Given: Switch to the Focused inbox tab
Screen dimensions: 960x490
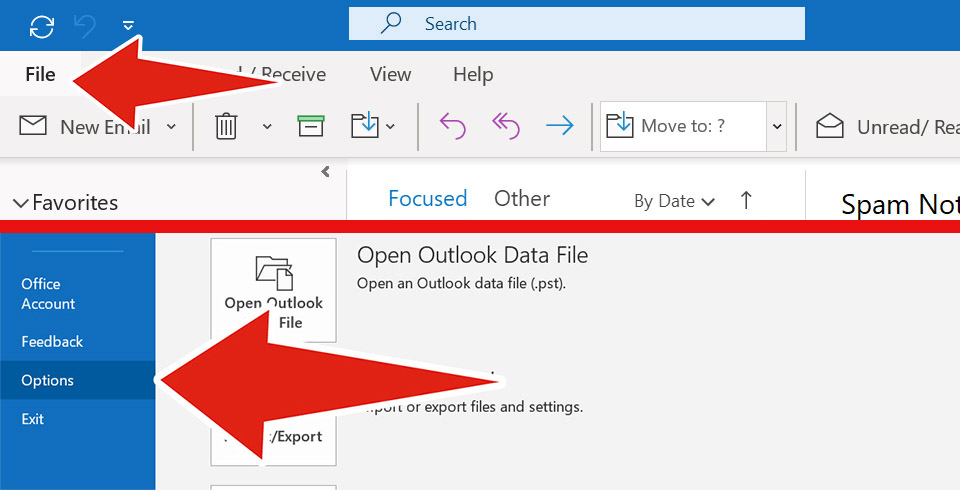Looking at the screenshot, I should (427, 198).
